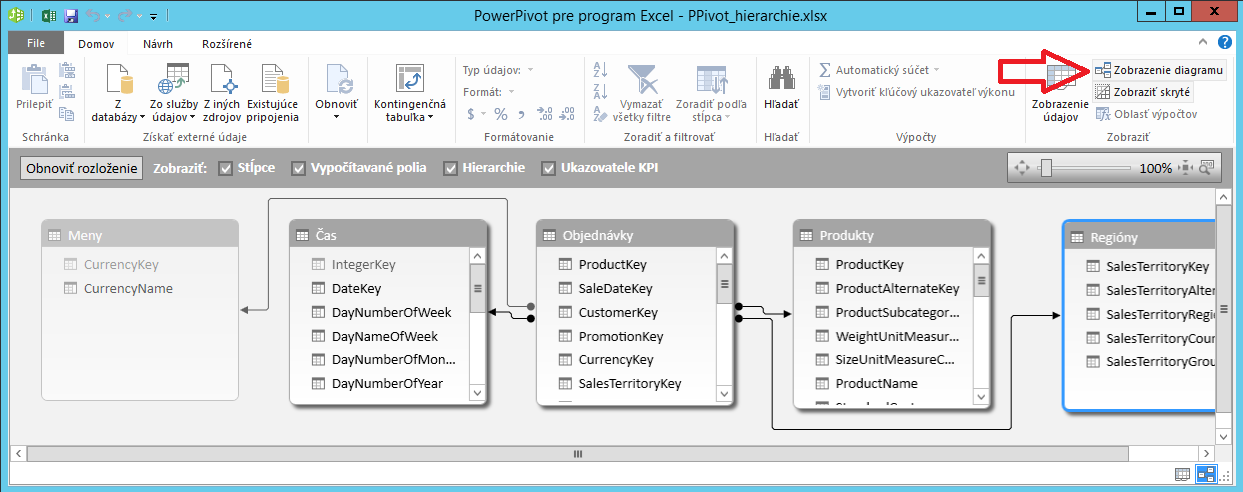Select CurrencyName in Meny table
The width and height of the screenshot is (1243, 492).
pos(128,288)
